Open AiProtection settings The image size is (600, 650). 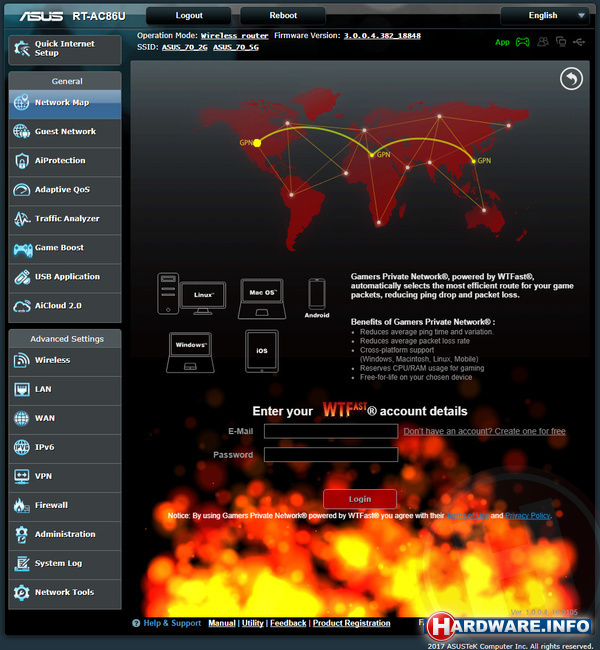(x=65, y=161)
